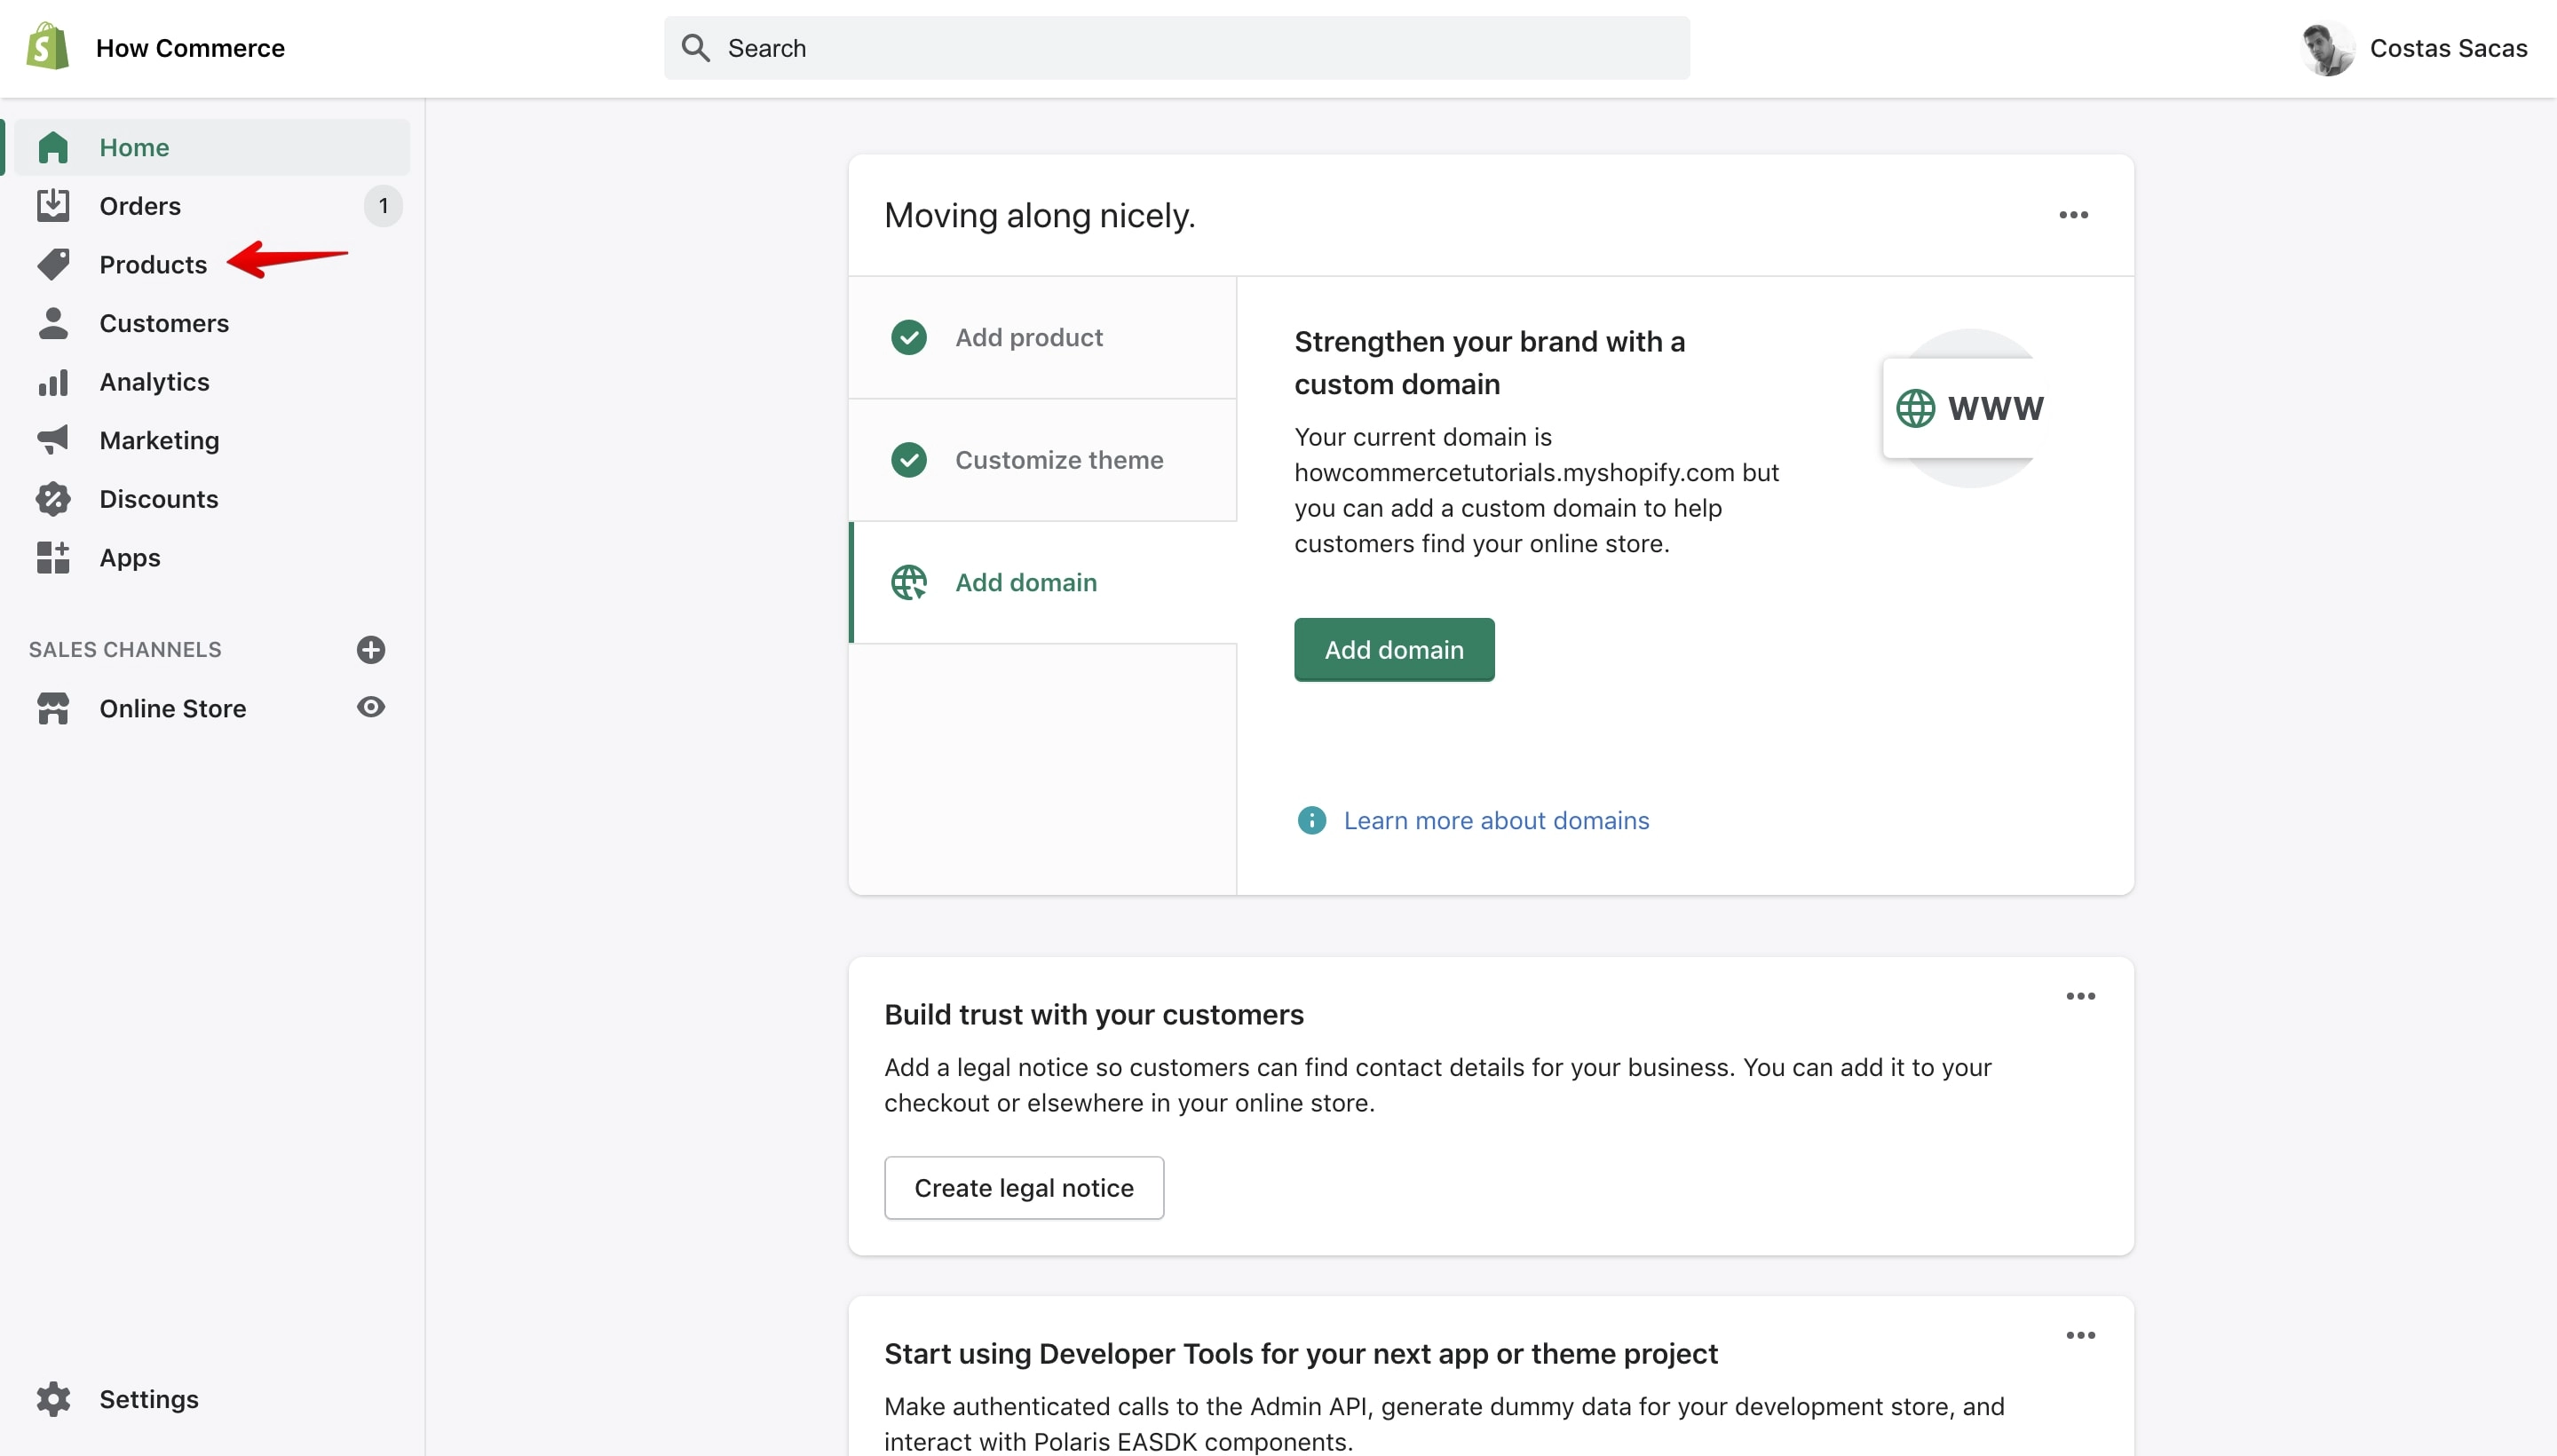Click the Shopify bag logo

point(48,47)
